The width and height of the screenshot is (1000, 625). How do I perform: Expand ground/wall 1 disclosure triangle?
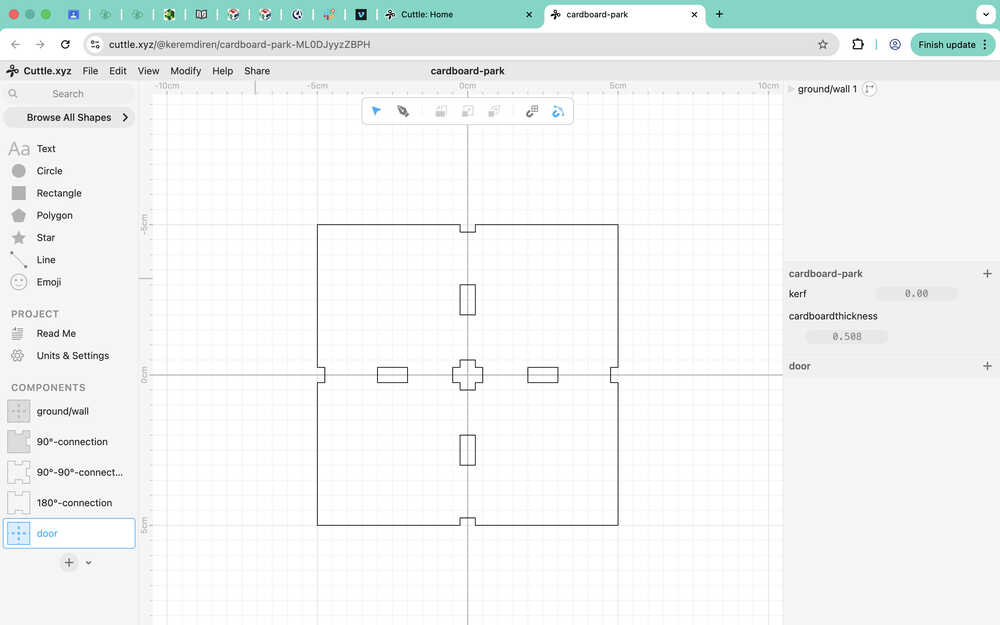(791, 89)
